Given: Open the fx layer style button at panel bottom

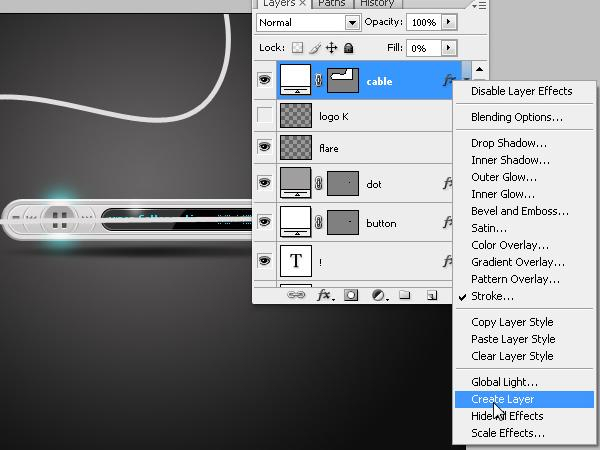Looking at the screenshot, I should click(x=326, y=295).
